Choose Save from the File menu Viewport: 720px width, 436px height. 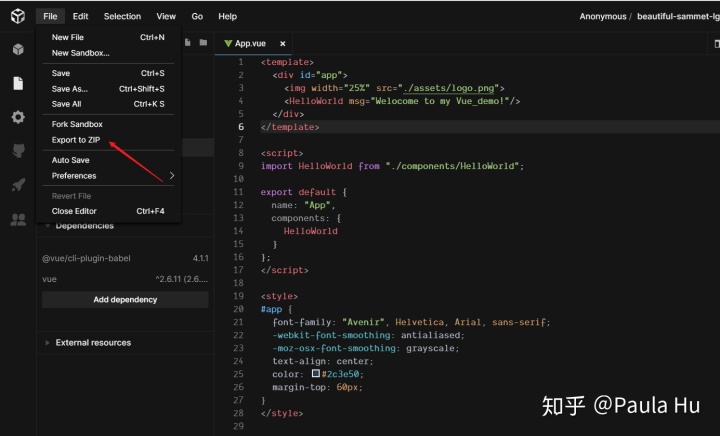coord(108,73)
